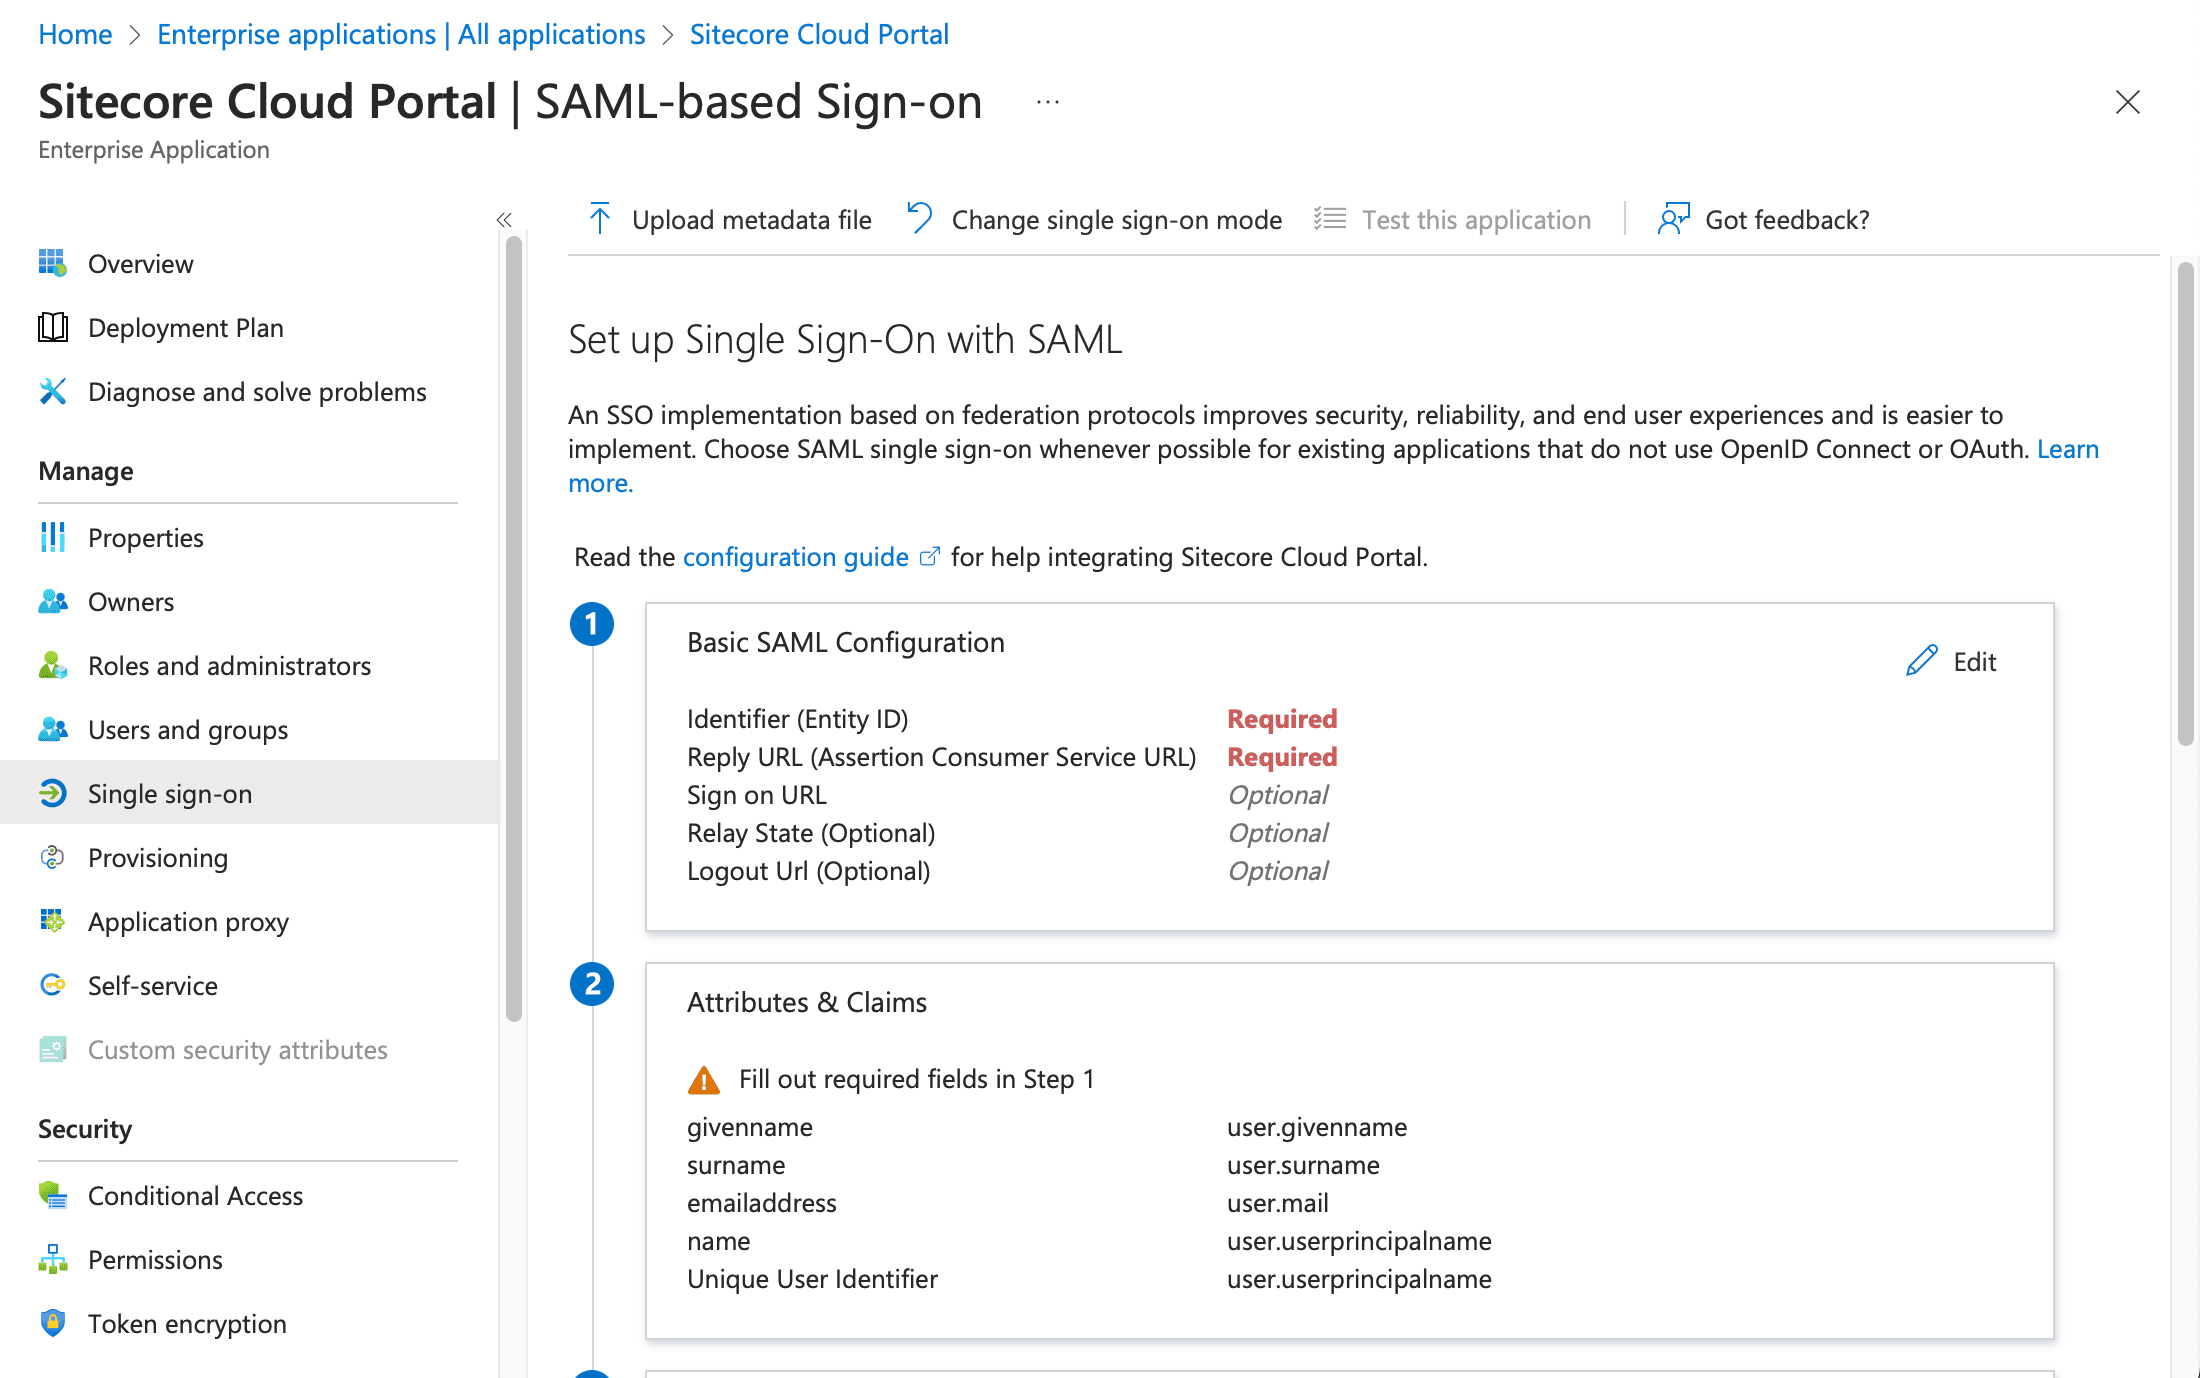2200x1378 pixels.
Task: Click the Change single sign-on mode icon
Action: [x=919, y=218]
